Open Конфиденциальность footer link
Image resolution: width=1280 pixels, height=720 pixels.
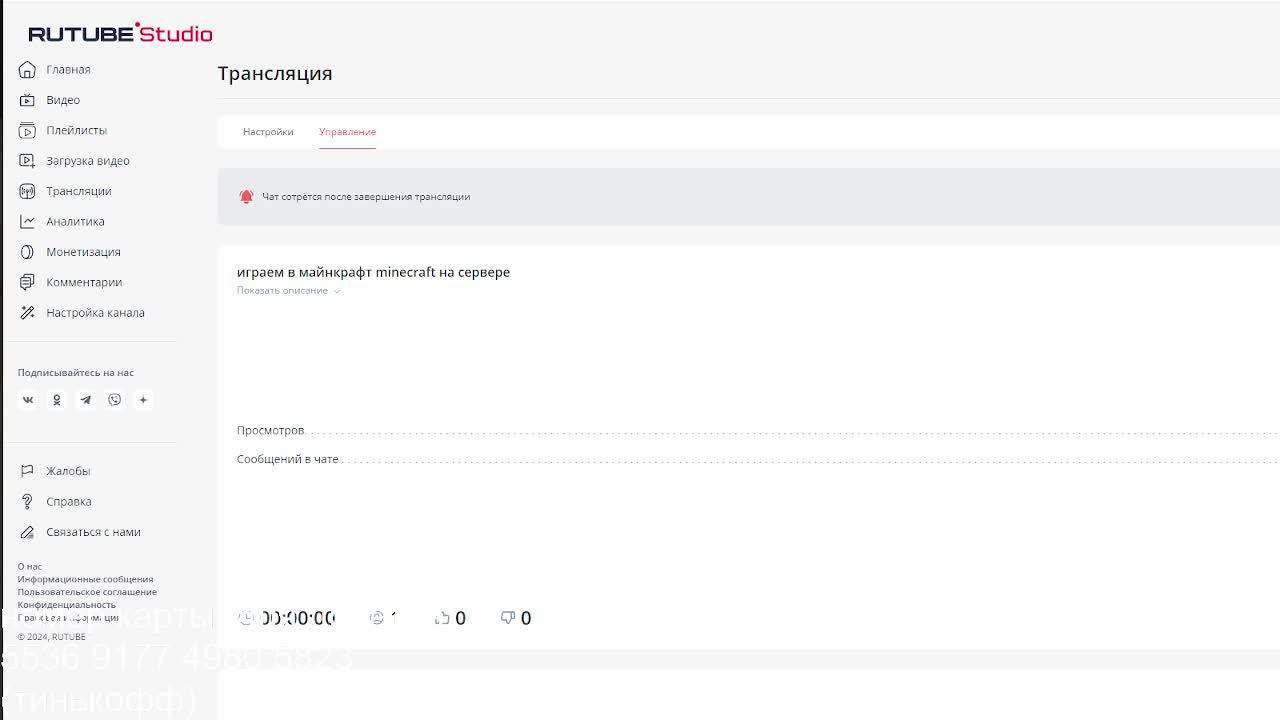(x=66, y=605)
